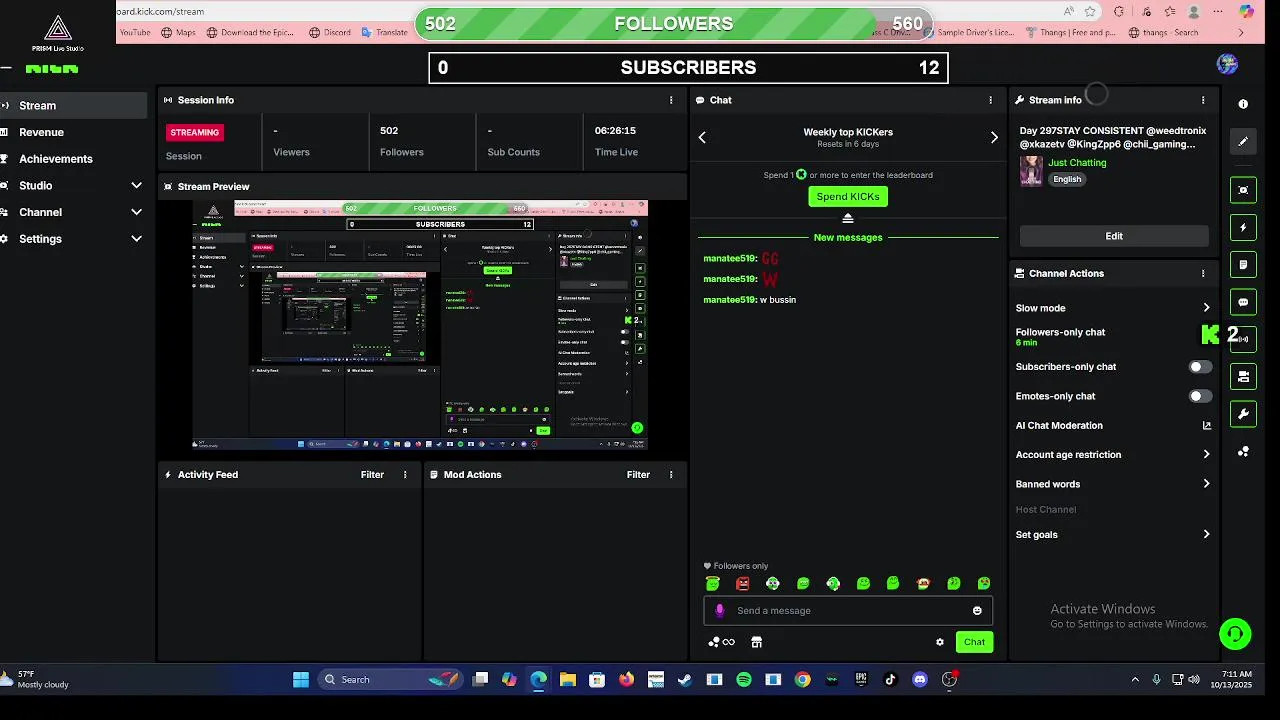Click the three-dots cluster icon in right sidebar

tap(1243, 452)
